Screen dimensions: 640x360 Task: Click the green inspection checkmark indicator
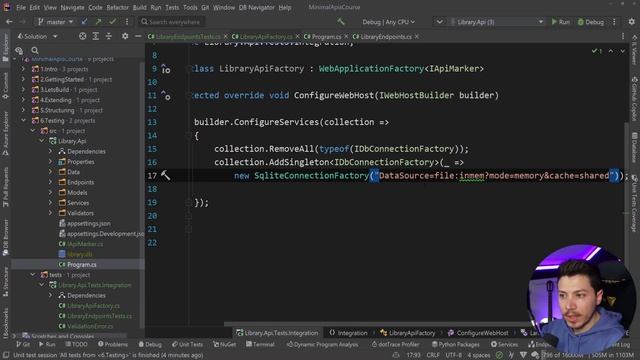596,51
